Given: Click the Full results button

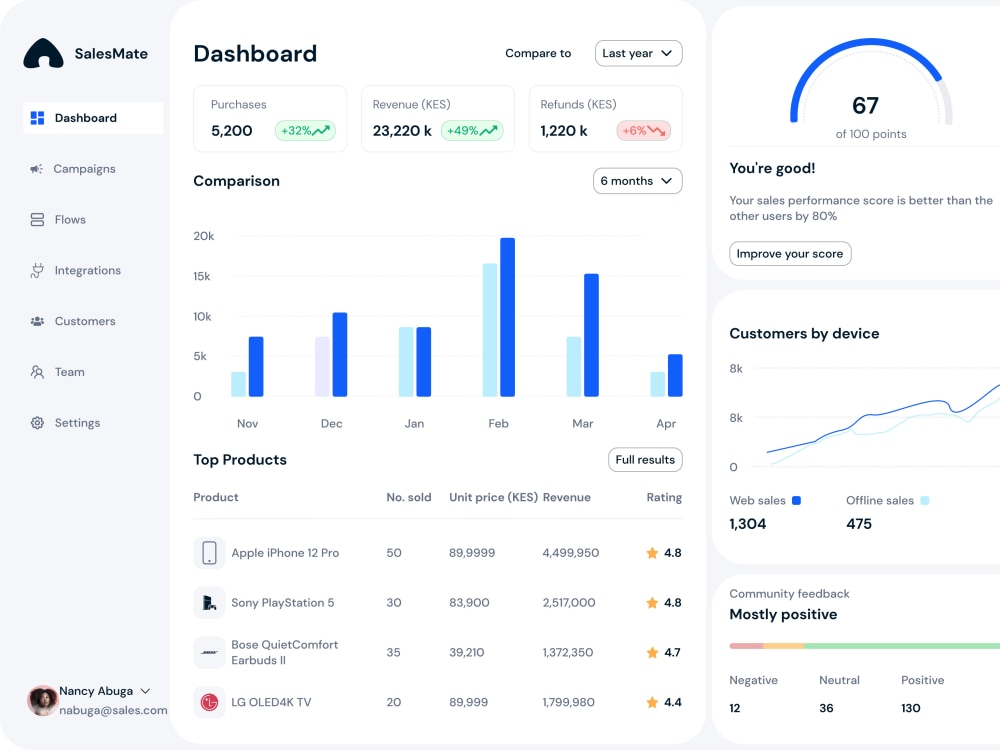Looking at the screenshot, I should pos(645,460).
